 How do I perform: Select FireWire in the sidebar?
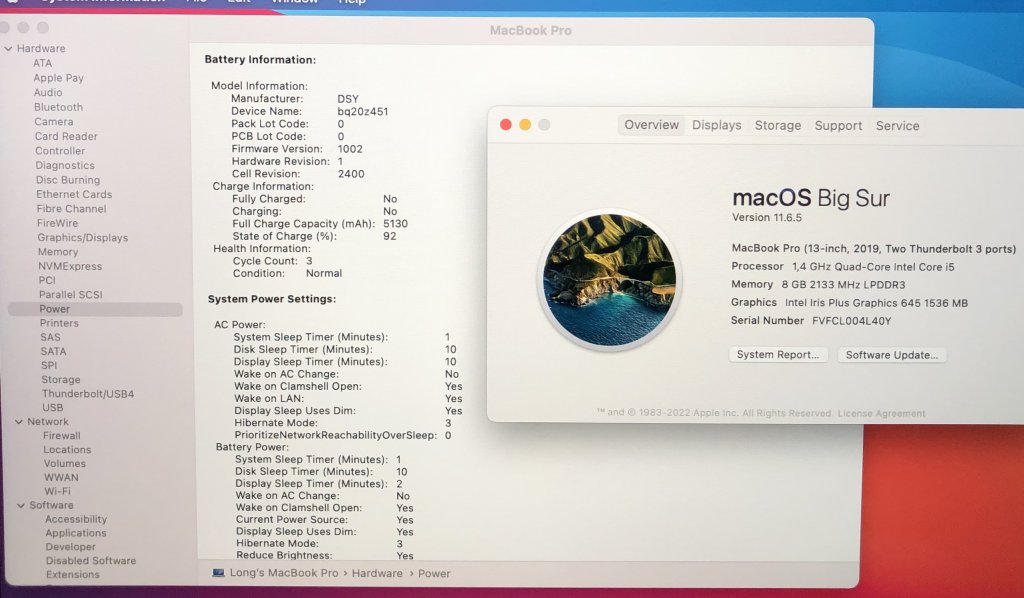point(57,223)
